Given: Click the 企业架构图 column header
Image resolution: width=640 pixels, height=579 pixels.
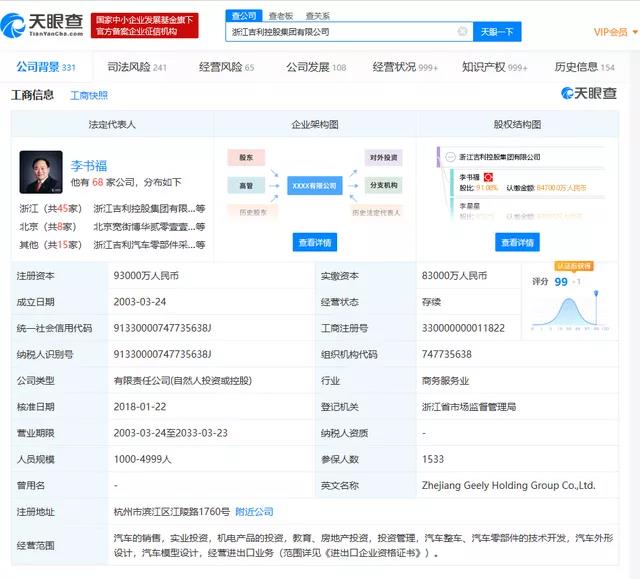Looking at the screenshot, I should point(315,124).
